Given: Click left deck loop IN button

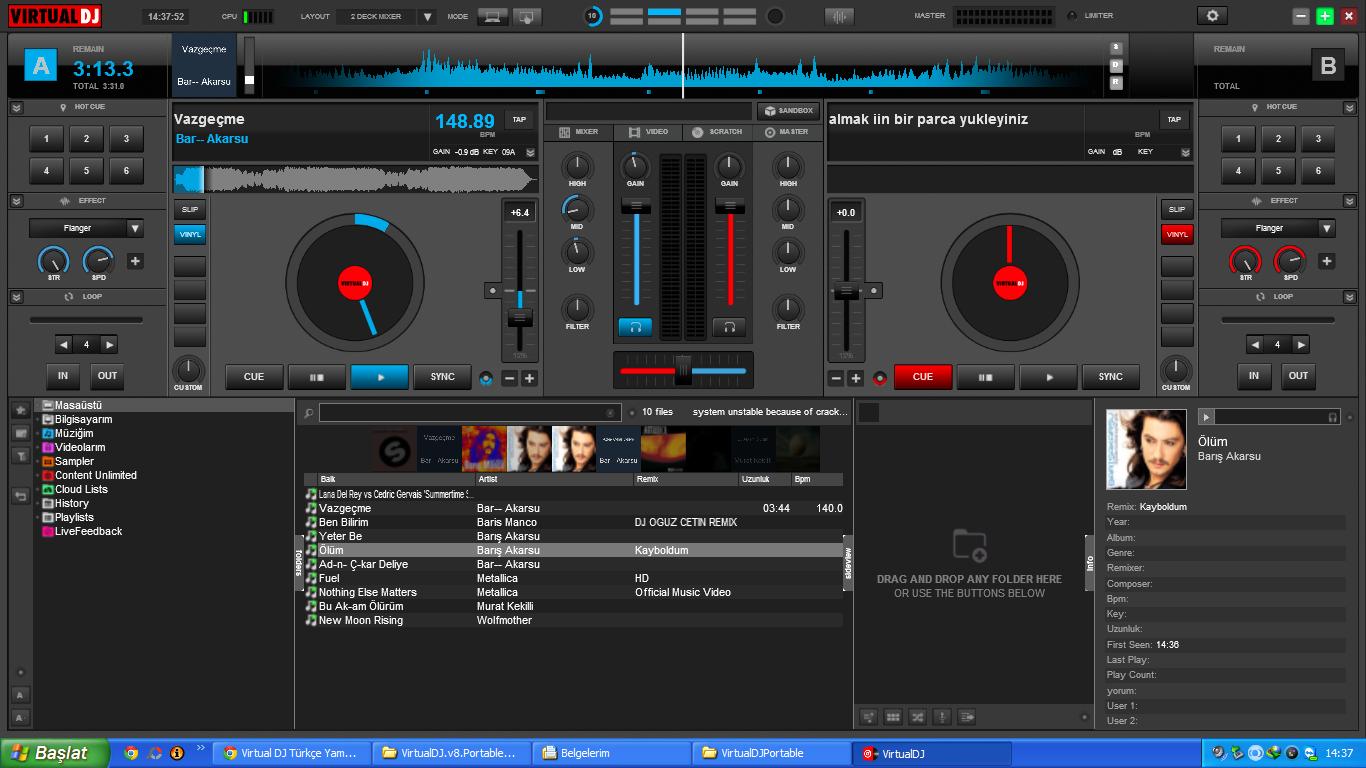Looking at the screenshot, I should (x=63, y=376).
